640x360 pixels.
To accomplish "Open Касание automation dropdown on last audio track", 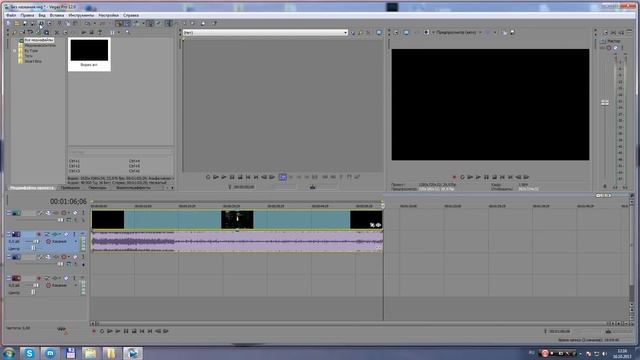I will point(76,285).
